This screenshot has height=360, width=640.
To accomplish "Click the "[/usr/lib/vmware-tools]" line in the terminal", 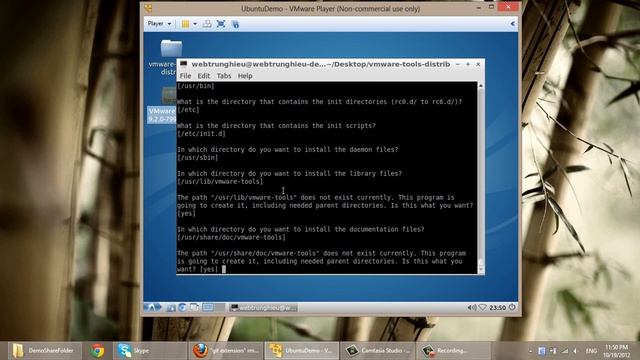I will point(220,182).
